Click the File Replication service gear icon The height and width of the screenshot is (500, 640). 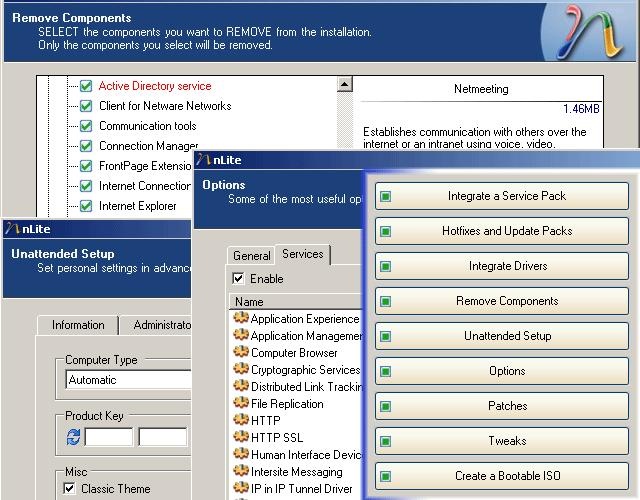tap(240, 404)
